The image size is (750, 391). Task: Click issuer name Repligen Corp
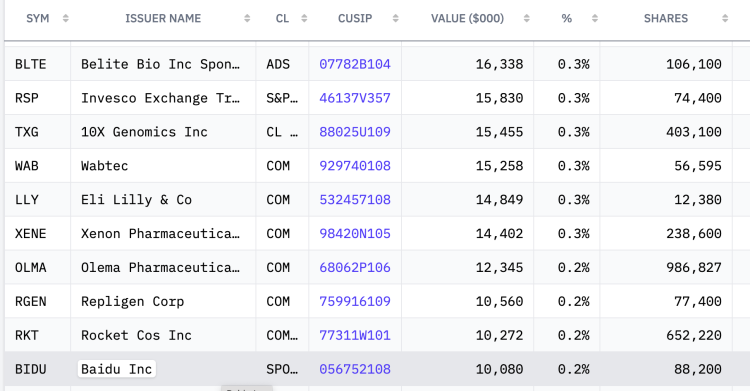tap(132, 302)
